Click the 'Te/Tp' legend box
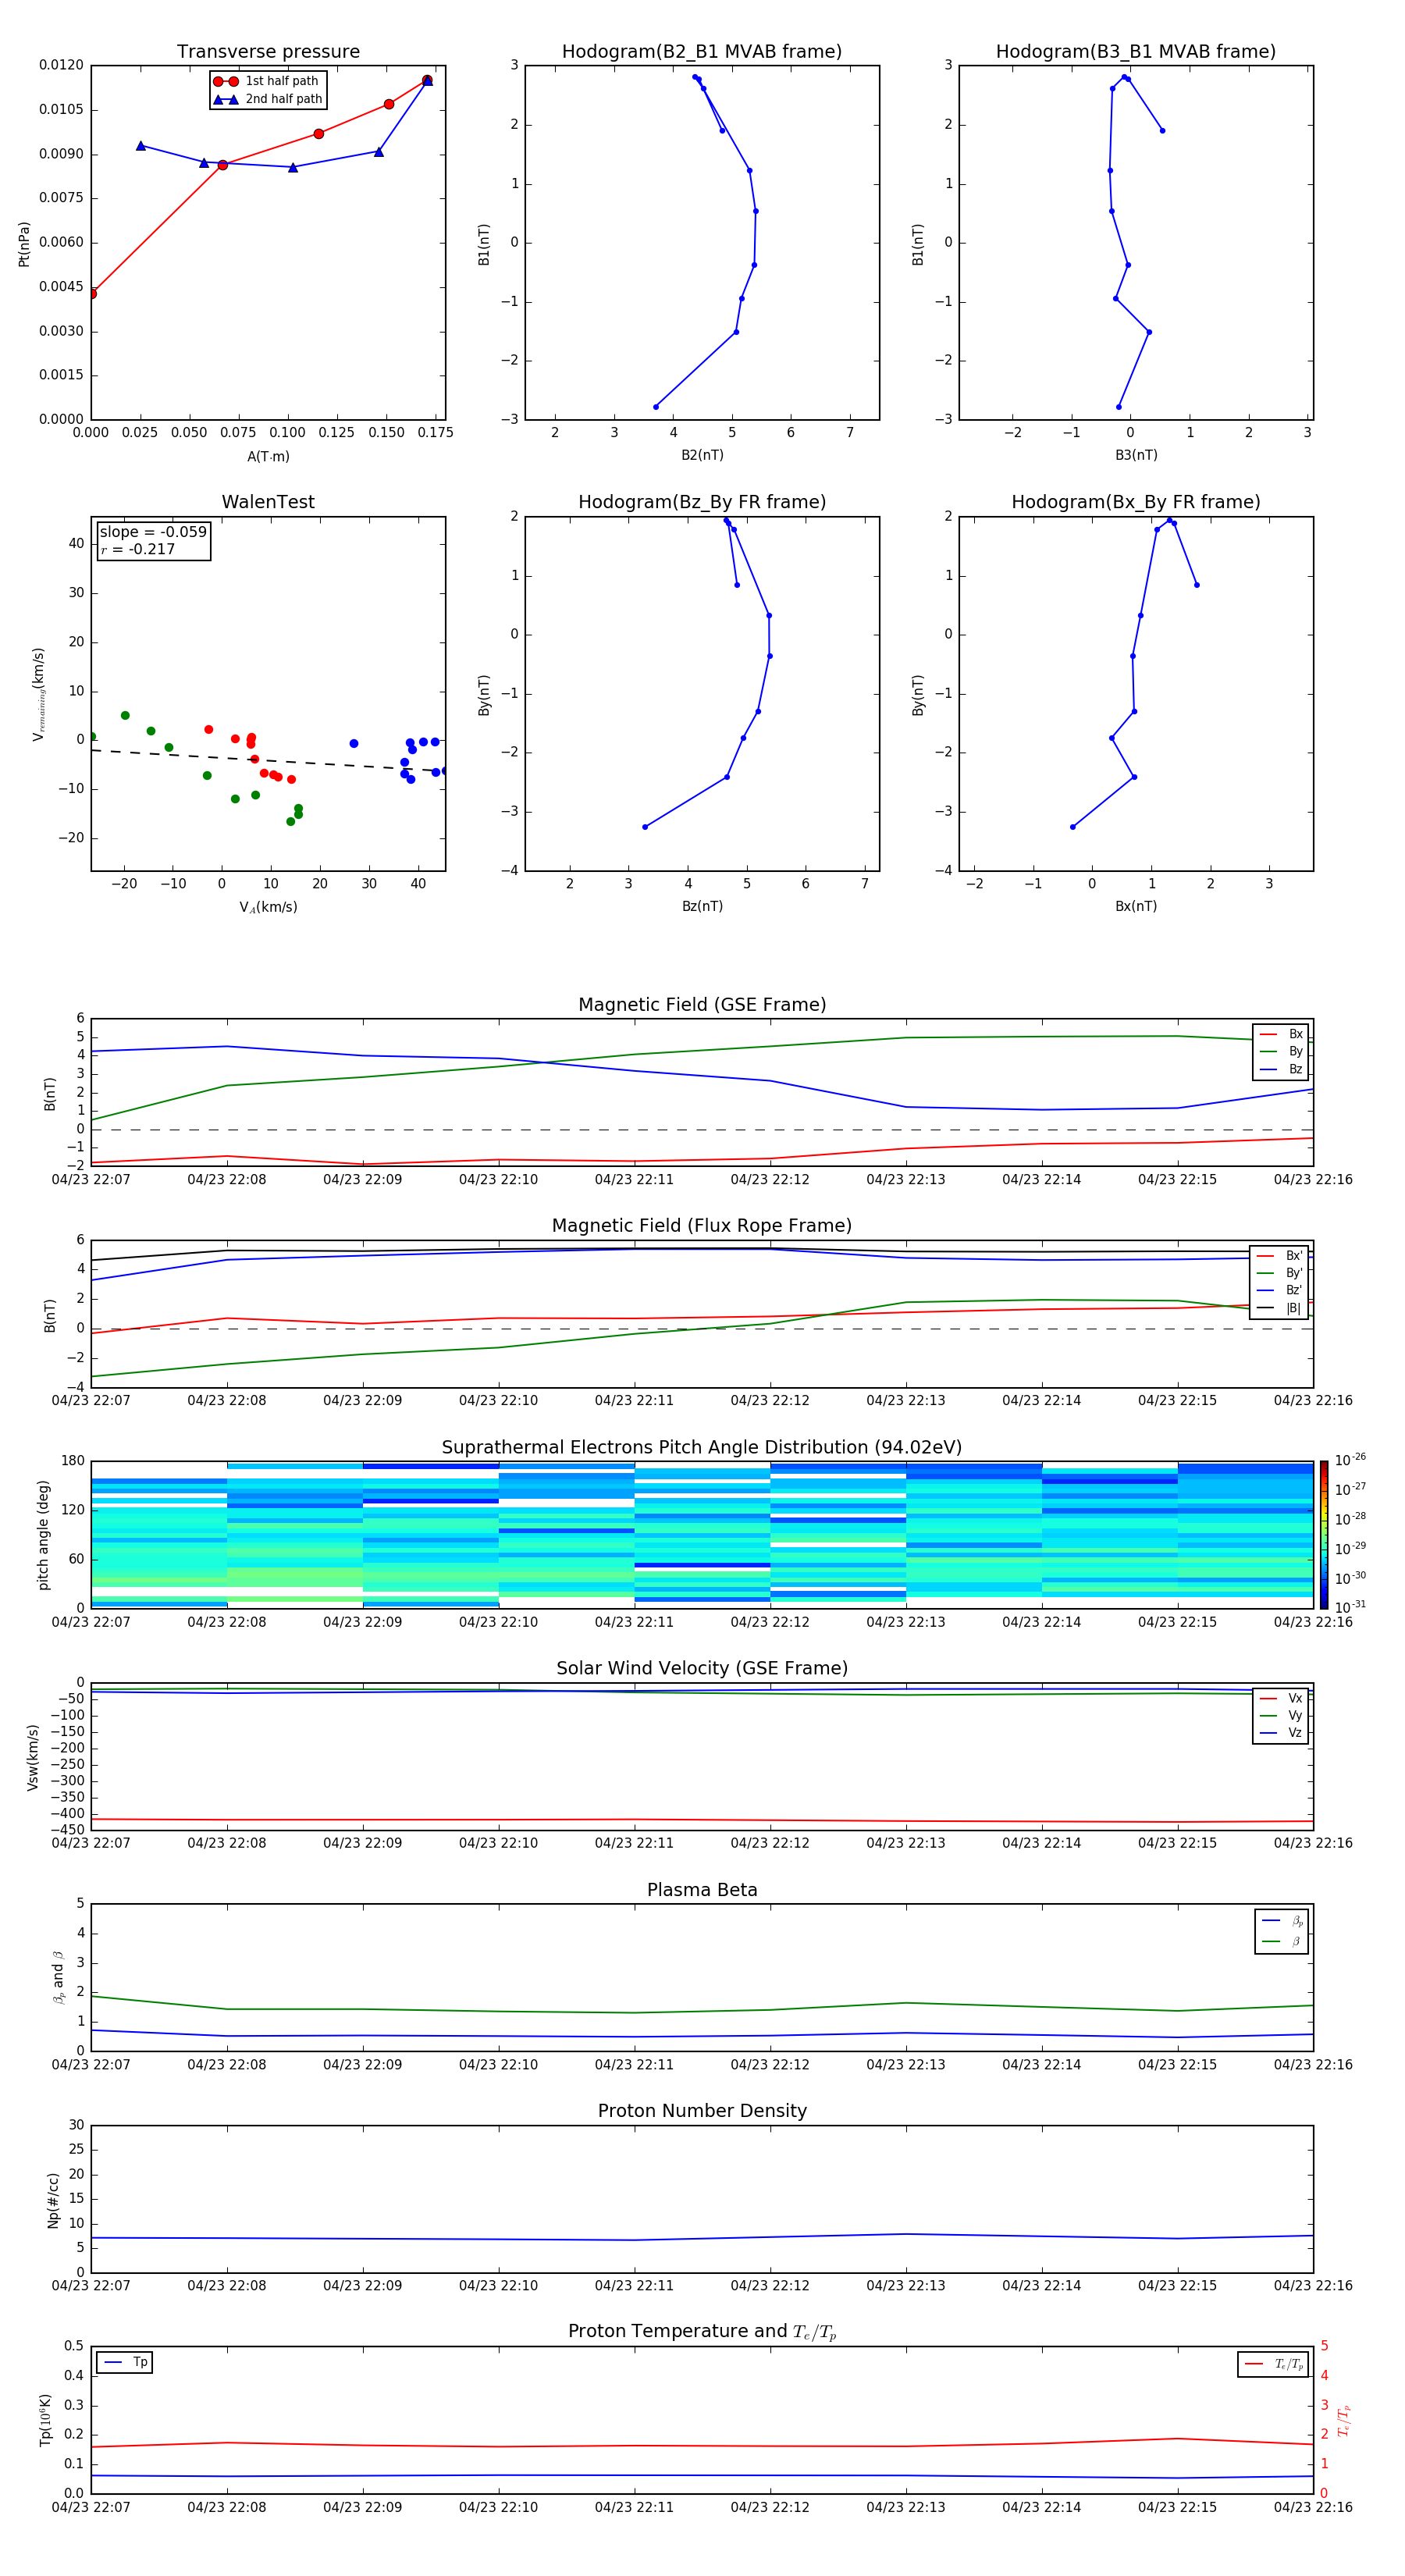Viewport: 1405px width, 2576px height. pyautogui.click(x=1273, y=2364)
